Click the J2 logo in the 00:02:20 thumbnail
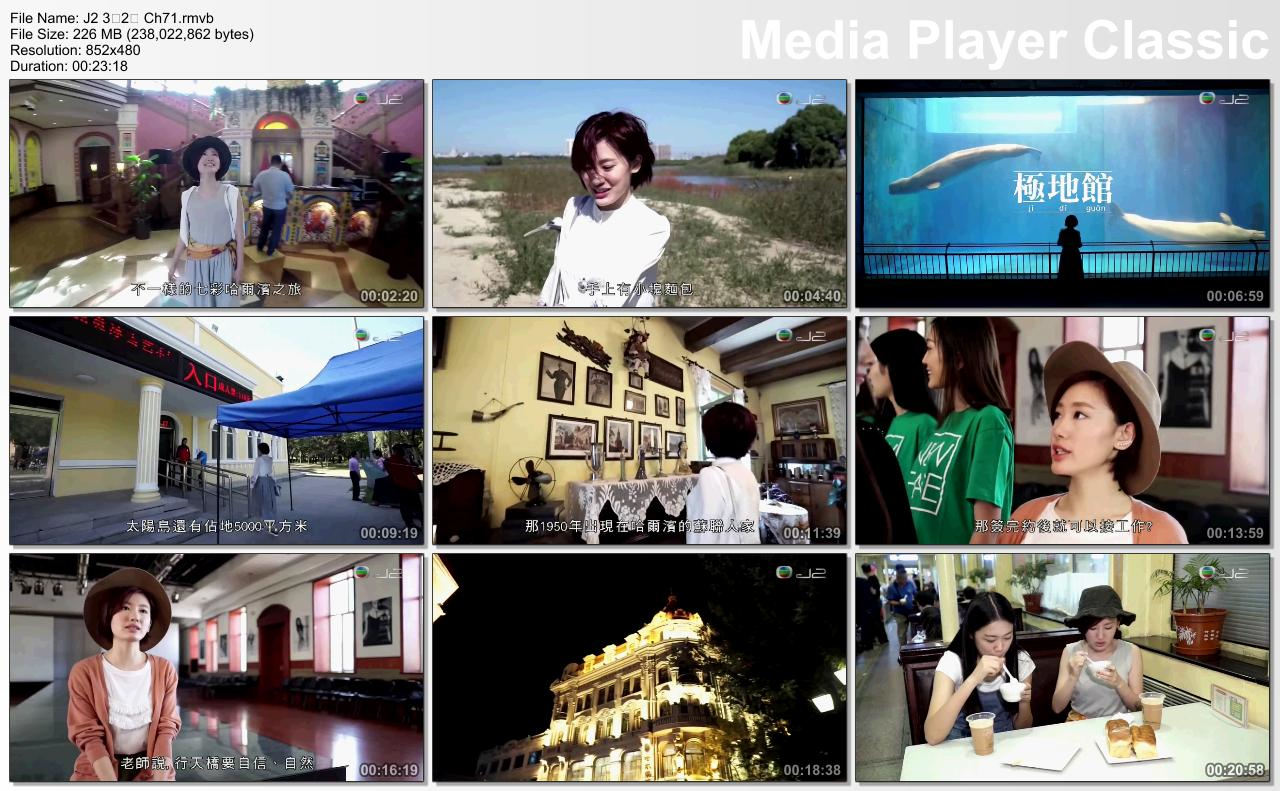The height and width of the screenshot is (791, 1280). (x=379, y=99)
